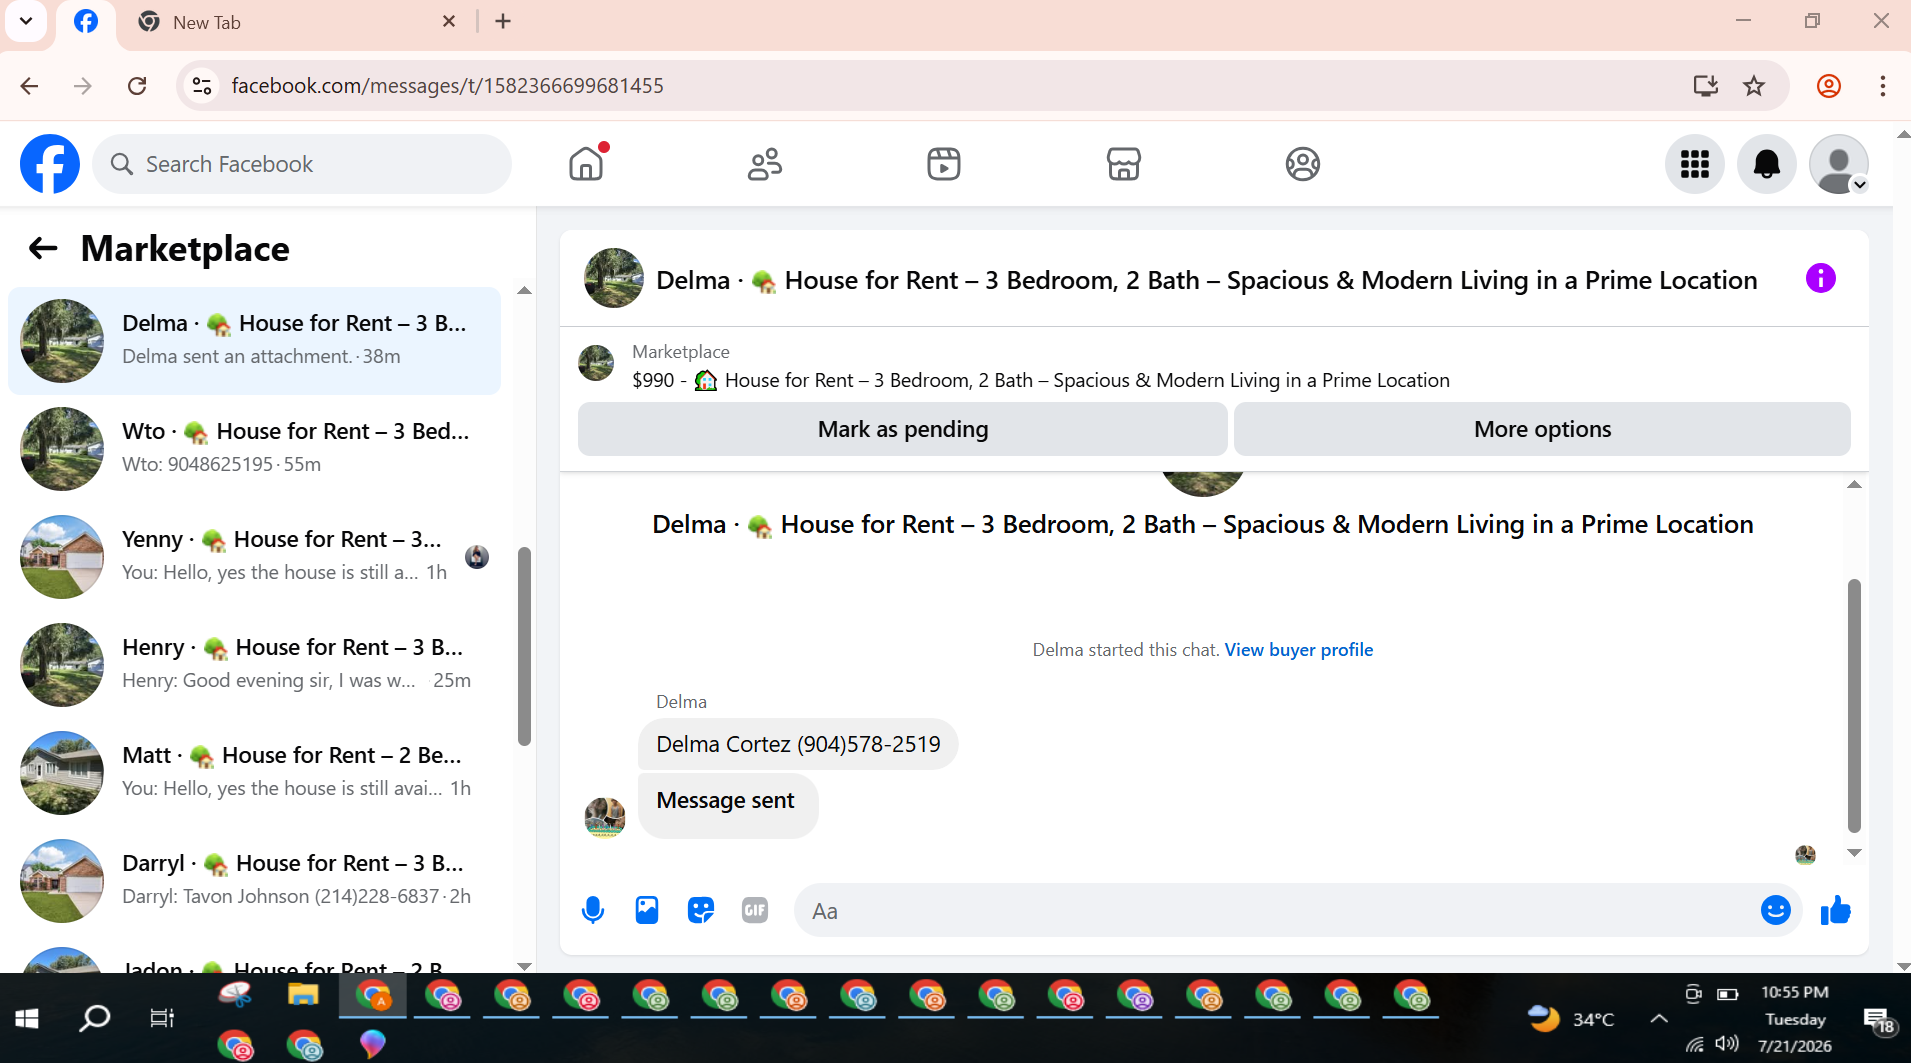Image resolution: width=1911 pixels, height=1063 pixels.
Task: Record a voice clip with microphone icon
Action: pyautogui.click(x=593, y=910)
